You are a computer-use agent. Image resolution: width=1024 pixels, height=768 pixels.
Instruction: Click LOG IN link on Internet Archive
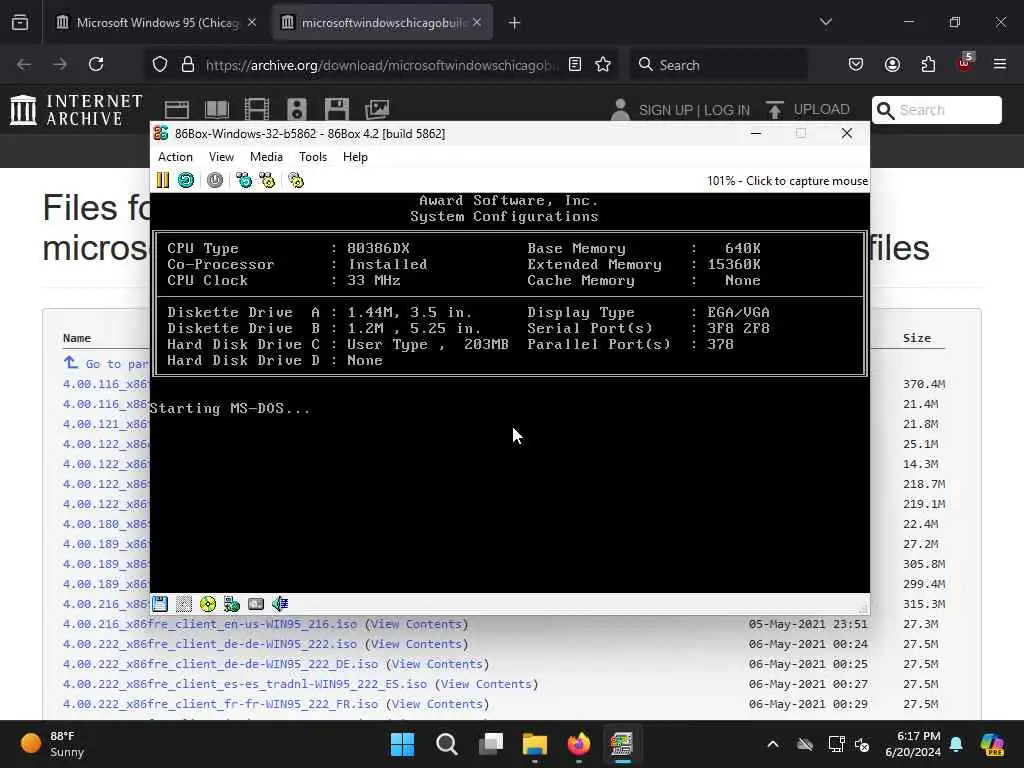pyautogui.click(x=727, y=110)
